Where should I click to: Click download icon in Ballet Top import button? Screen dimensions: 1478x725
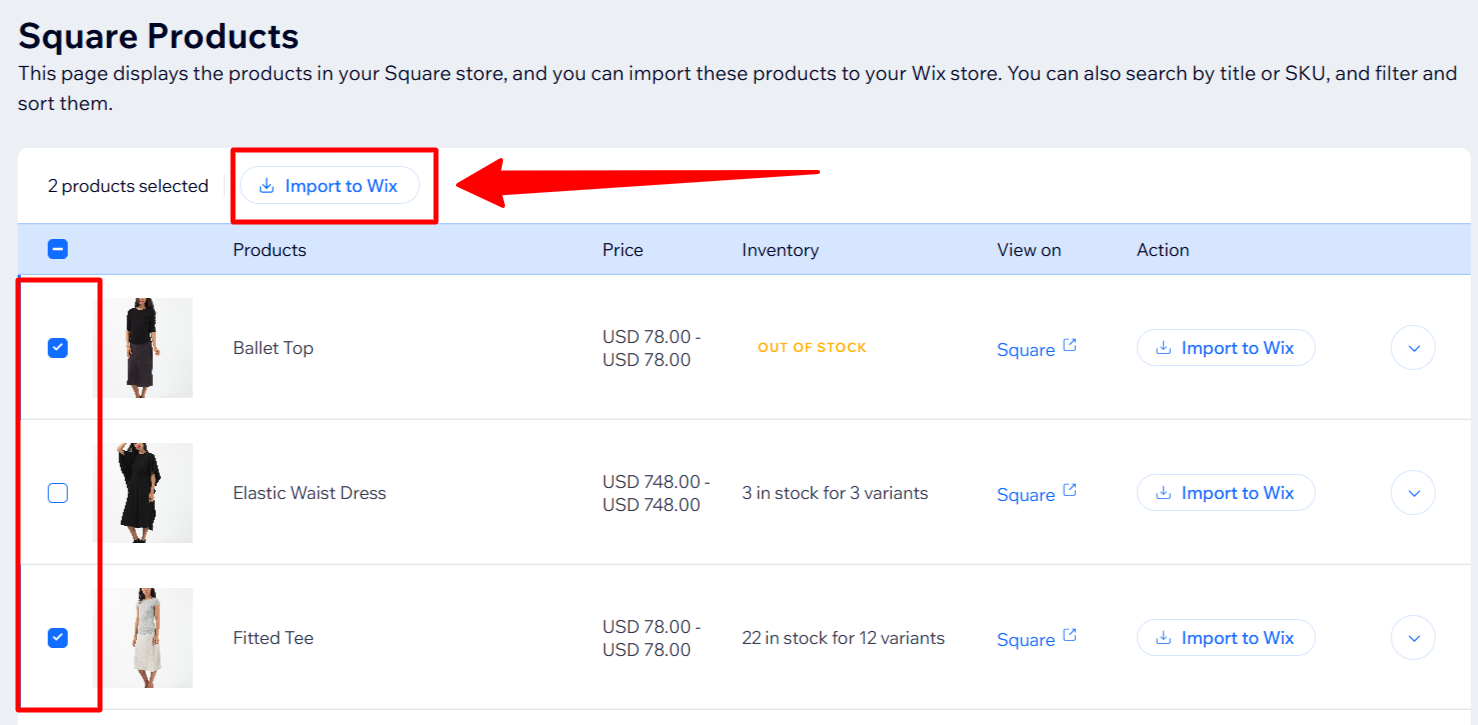1163,348
